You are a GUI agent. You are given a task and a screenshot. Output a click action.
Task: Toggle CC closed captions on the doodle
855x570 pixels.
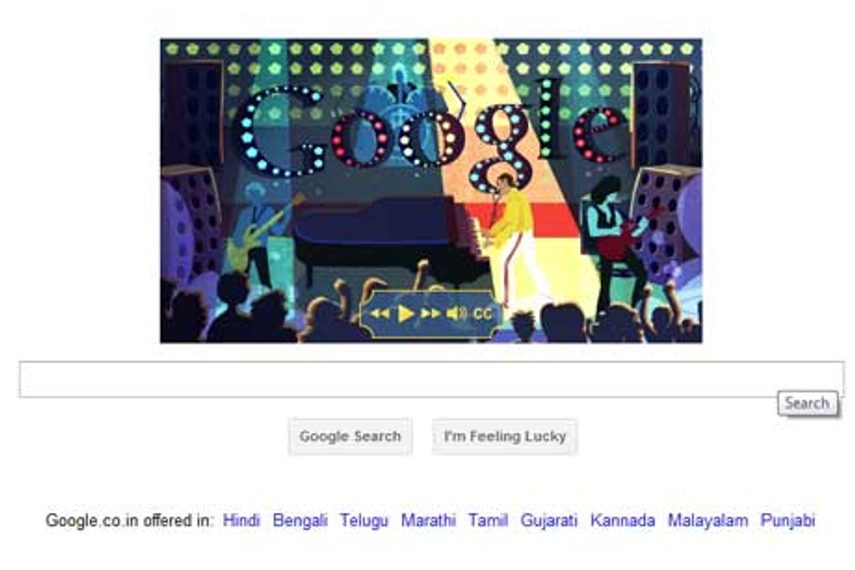482,314
